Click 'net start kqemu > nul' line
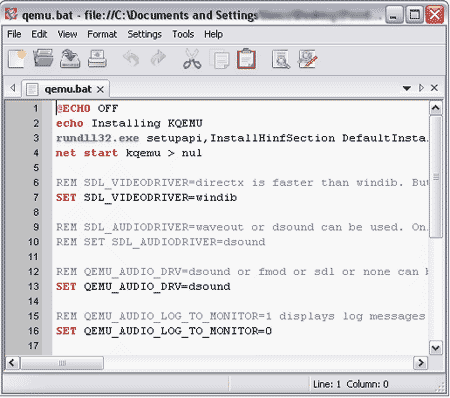 tap(129, 153)
